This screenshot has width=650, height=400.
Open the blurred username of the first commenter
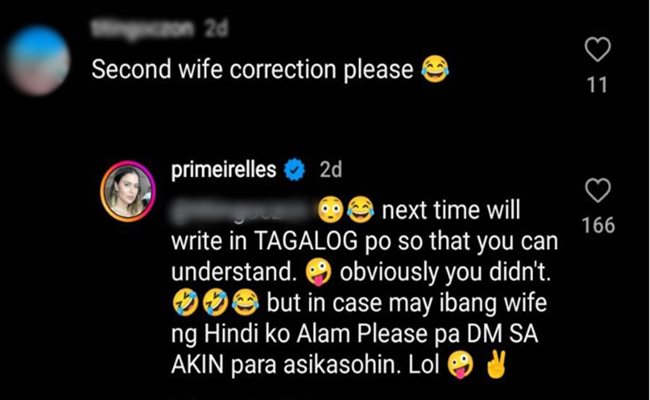pyautogui.click(x=142, y=29)
